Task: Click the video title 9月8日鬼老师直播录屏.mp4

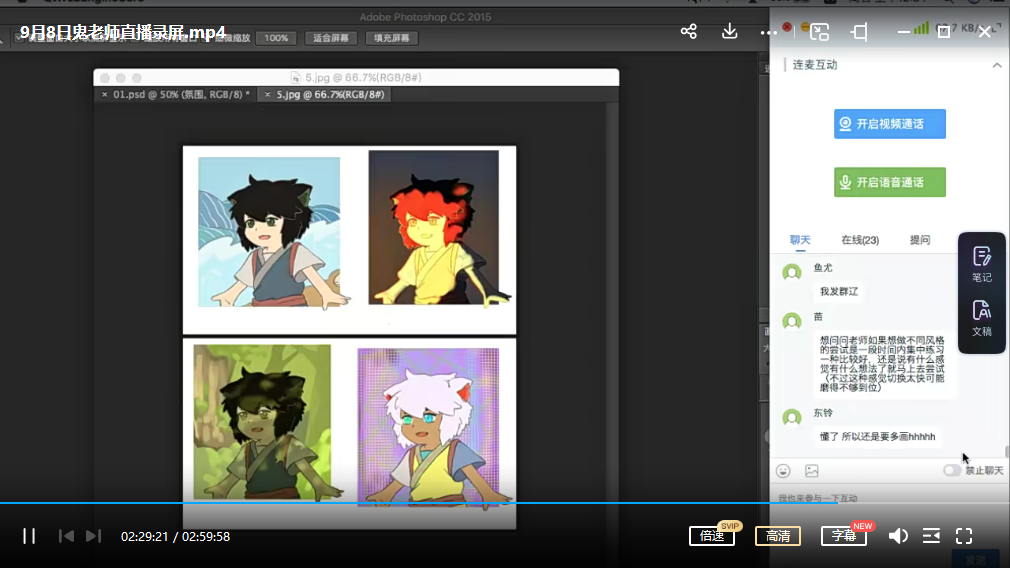Action: click(123, 32)
